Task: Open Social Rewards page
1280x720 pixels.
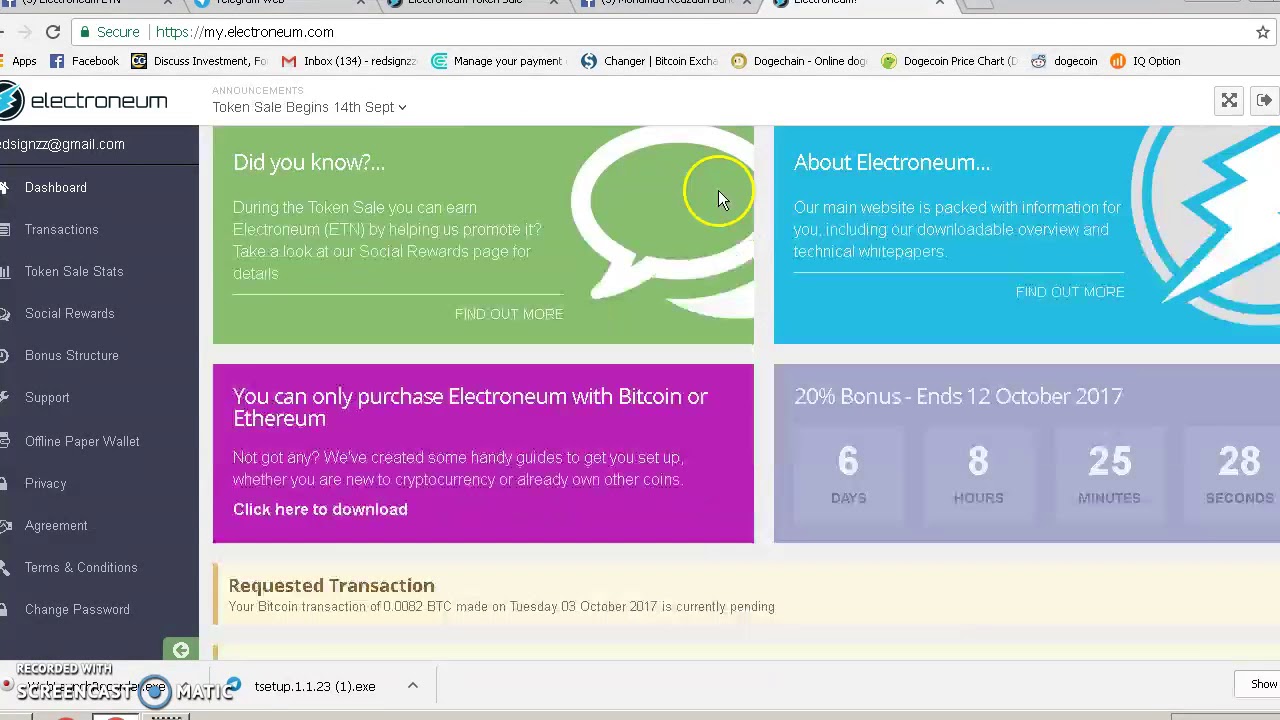Action: click(x=69, y=313)
